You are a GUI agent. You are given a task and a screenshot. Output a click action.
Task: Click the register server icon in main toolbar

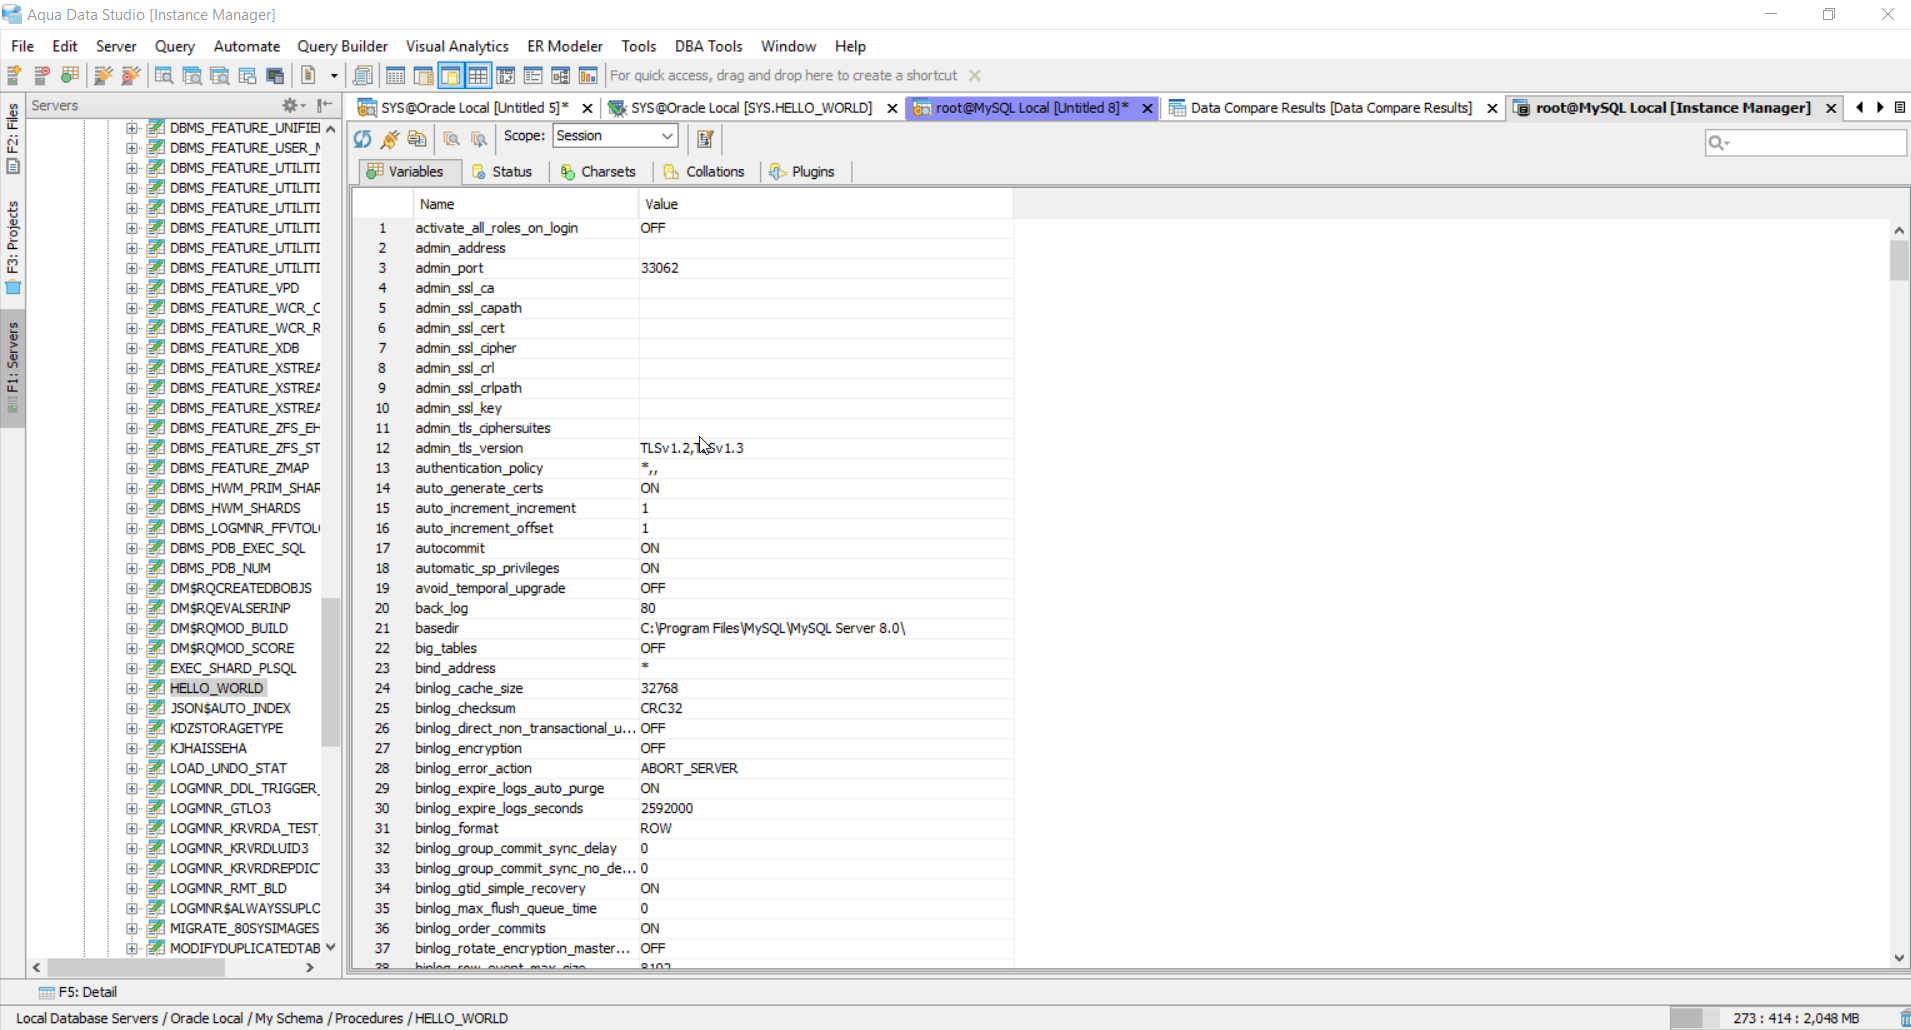click(x=15, y=76)
